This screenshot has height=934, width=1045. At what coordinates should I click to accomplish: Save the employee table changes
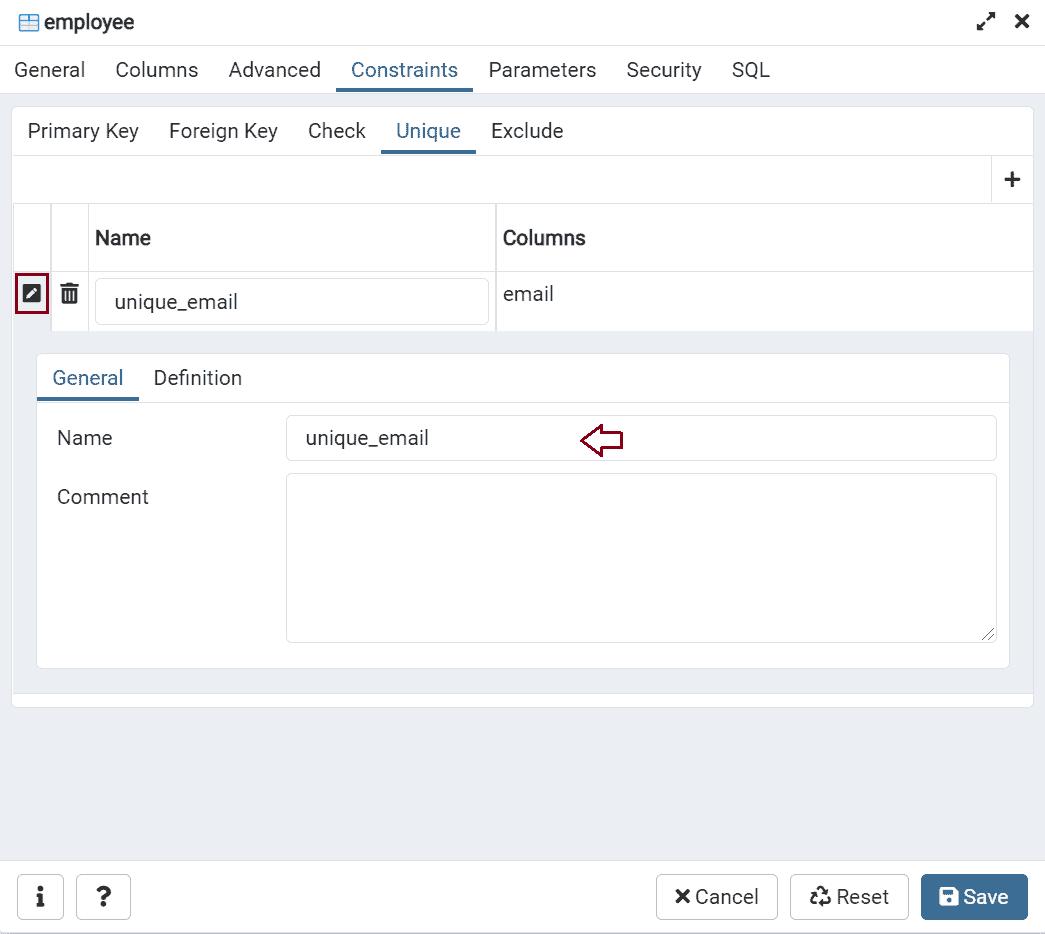coord(973,897)
